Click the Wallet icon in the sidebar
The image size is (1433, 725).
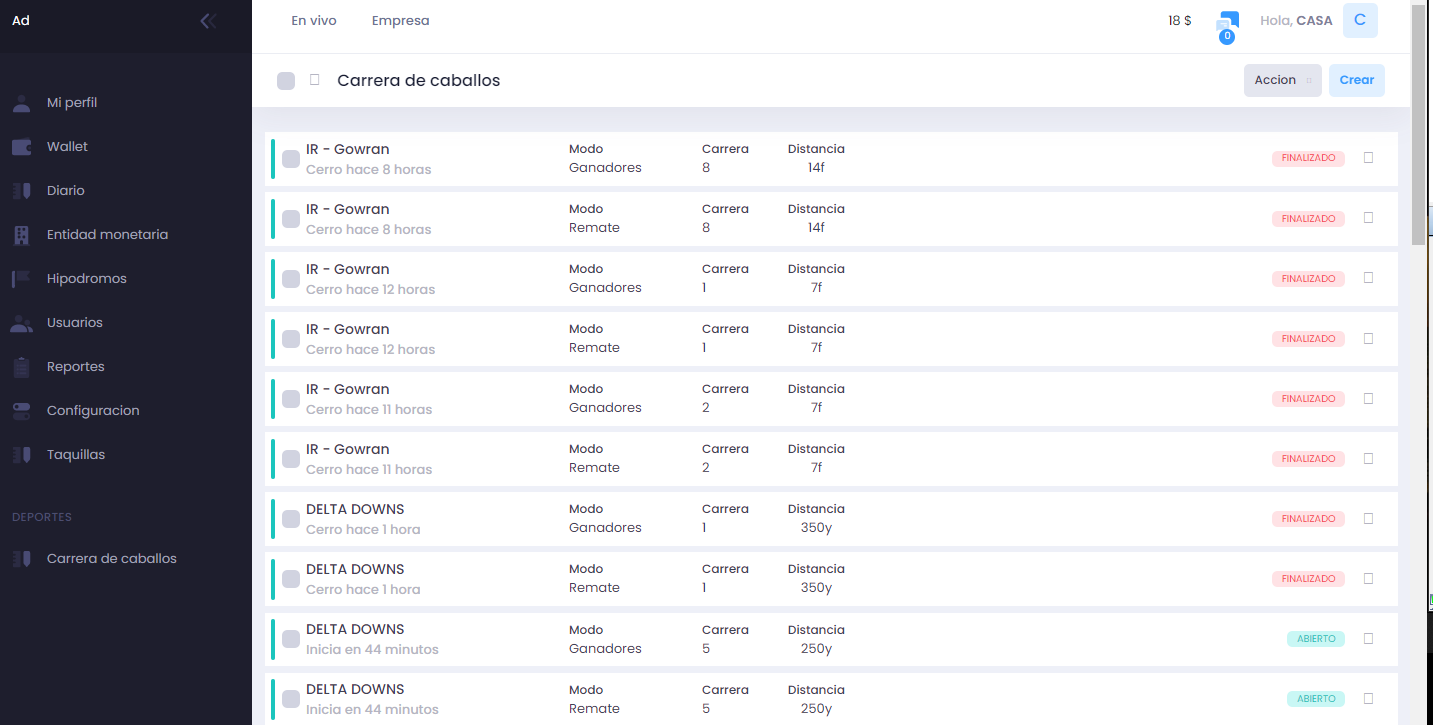[22, 147]
